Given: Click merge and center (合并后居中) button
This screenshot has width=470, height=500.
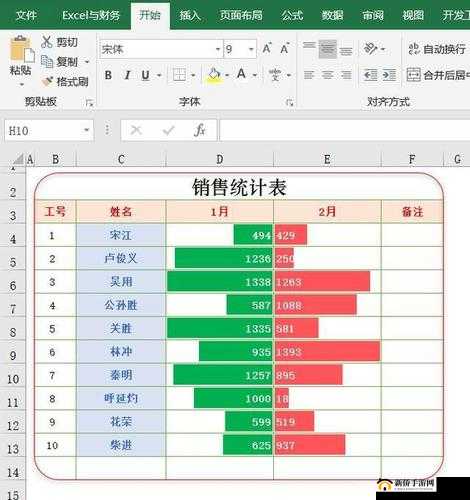Looking at the screenshot, I should [x=438, y=75].
